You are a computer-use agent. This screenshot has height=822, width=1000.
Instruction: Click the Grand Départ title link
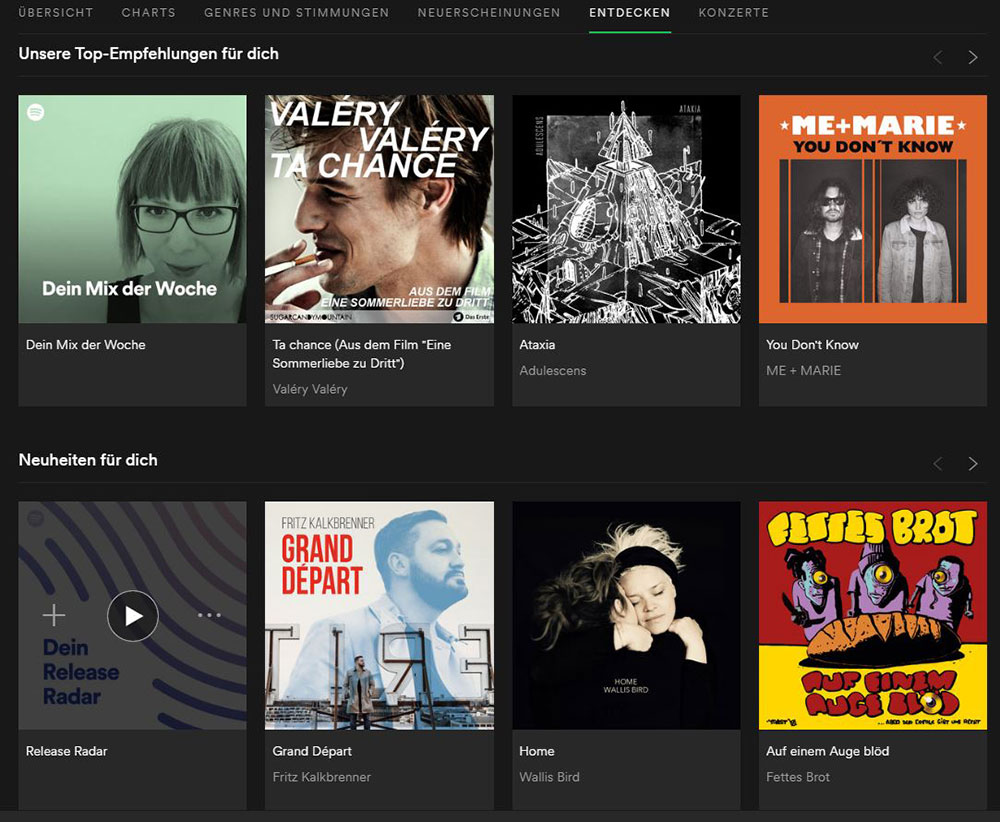point(312,751)
